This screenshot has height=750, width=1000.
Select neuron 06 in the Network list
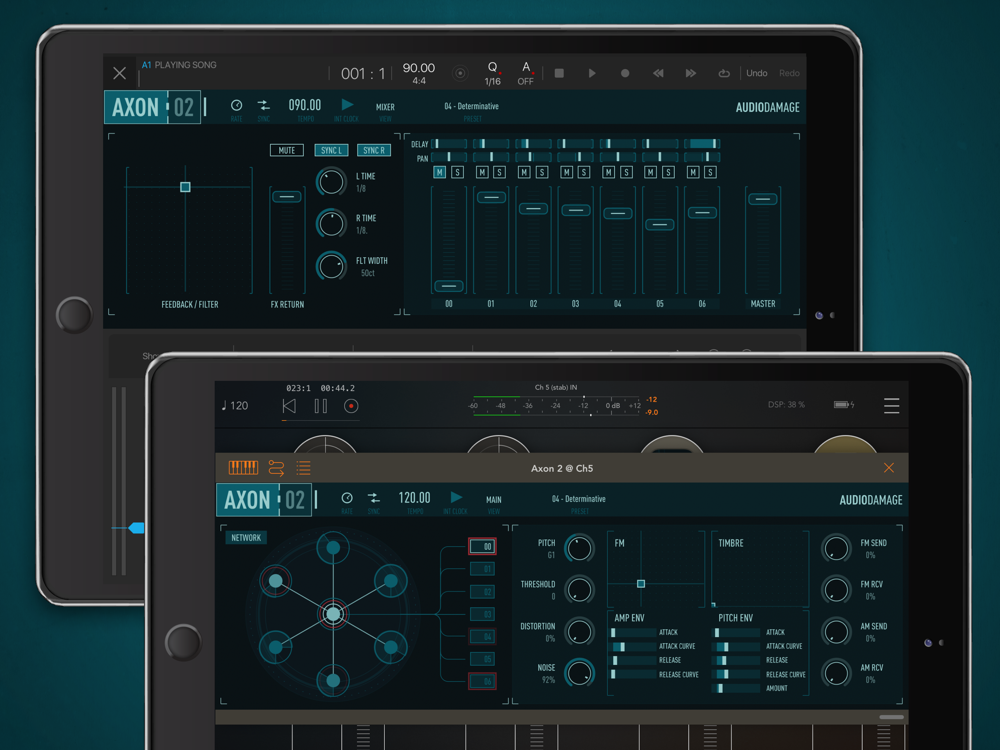click(483, 681)
